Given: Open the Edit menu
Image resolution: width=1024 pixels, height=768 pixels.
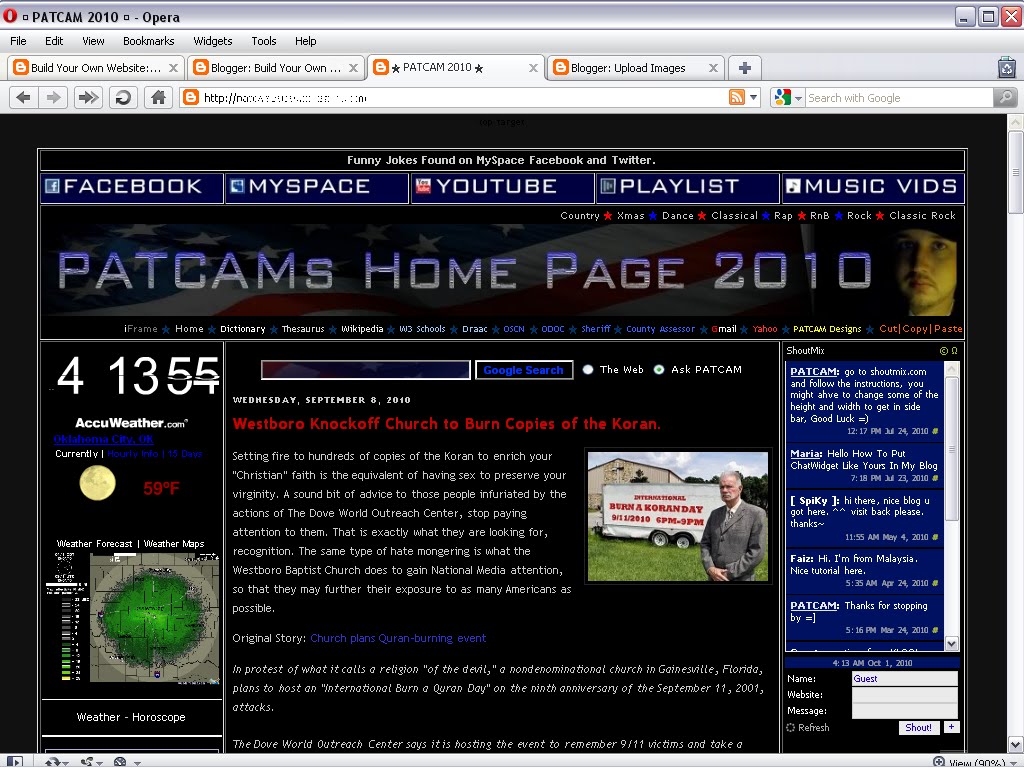Looking at the screenshot, I should click(x=54, y=41).
